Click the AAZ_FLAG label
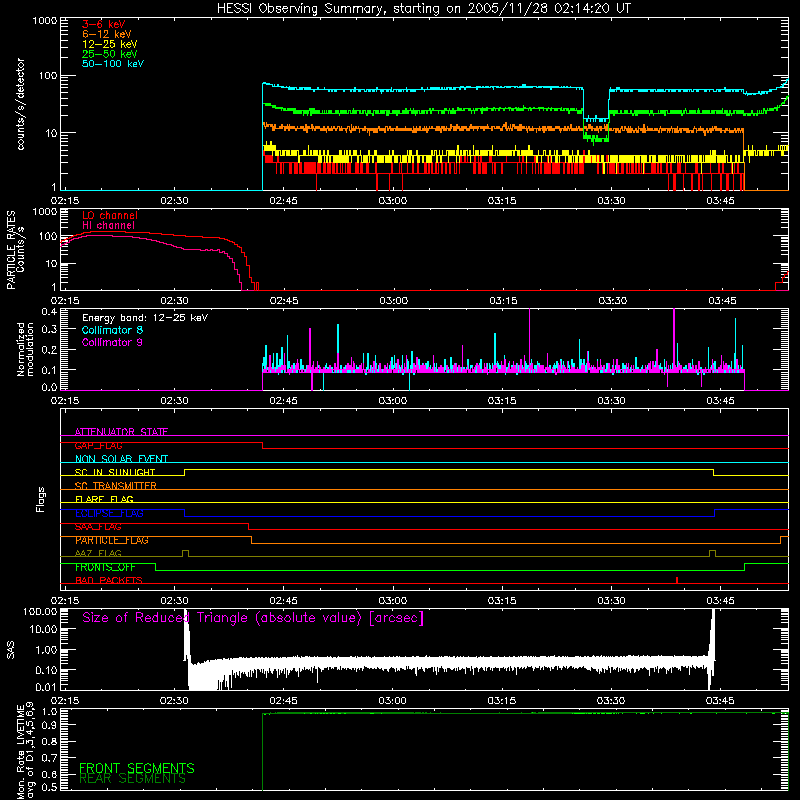This screenshot has width=800, height=800. tap(98, 553)
